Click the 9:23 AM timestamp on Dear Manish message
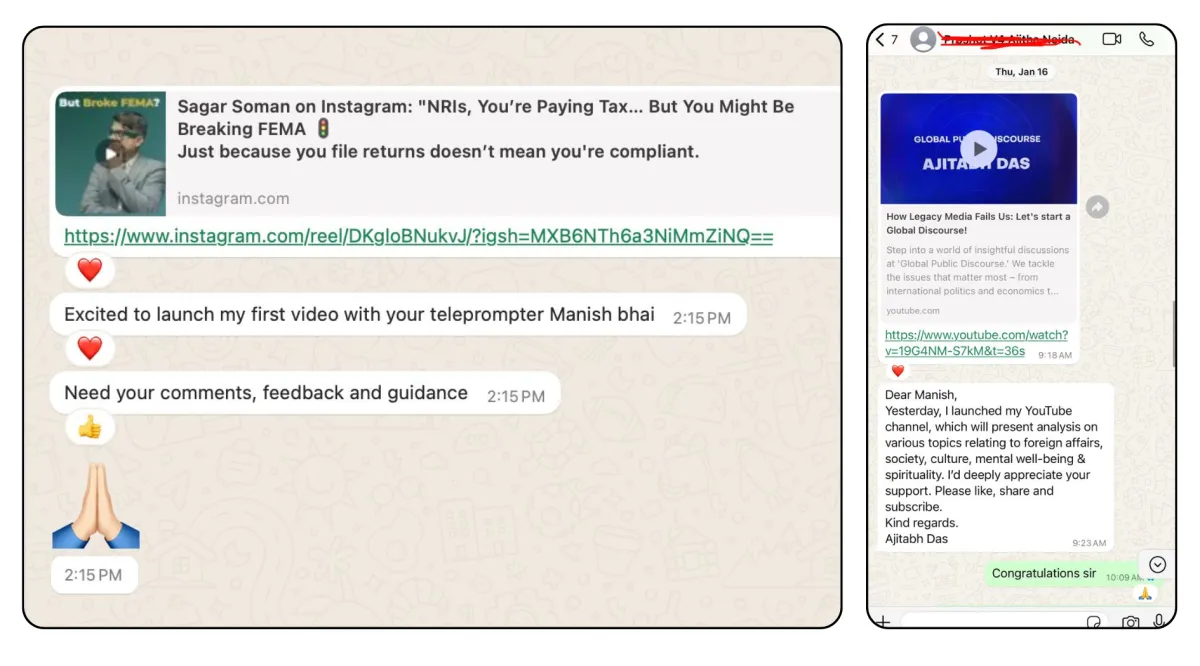The width and height of the screenshot is (1200, 666). tap(1088, 543)
